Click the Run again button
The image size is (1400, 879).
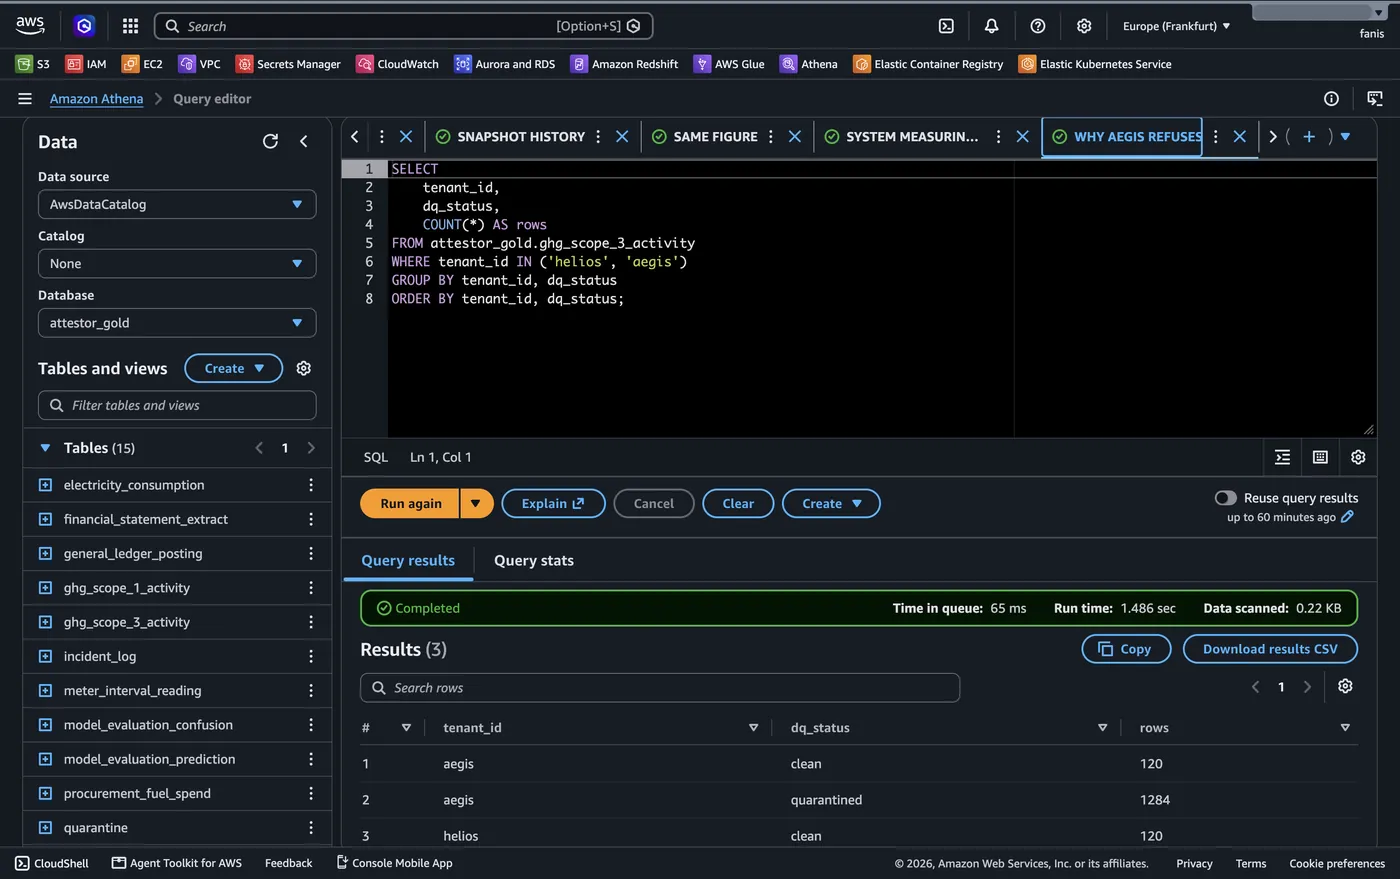[x=410, y=503]
